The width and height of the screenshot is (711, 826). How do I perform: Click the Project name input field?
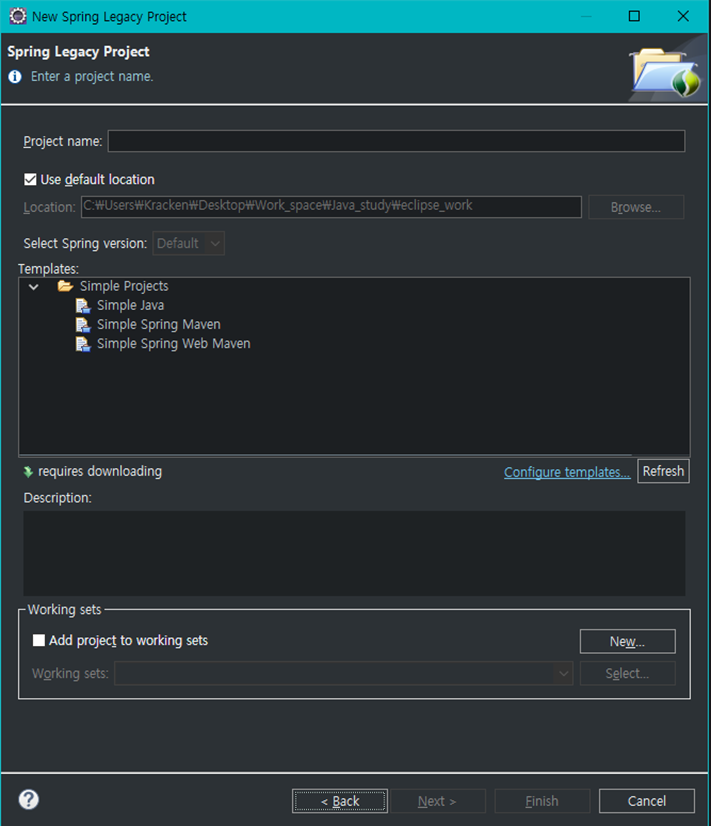396,141
